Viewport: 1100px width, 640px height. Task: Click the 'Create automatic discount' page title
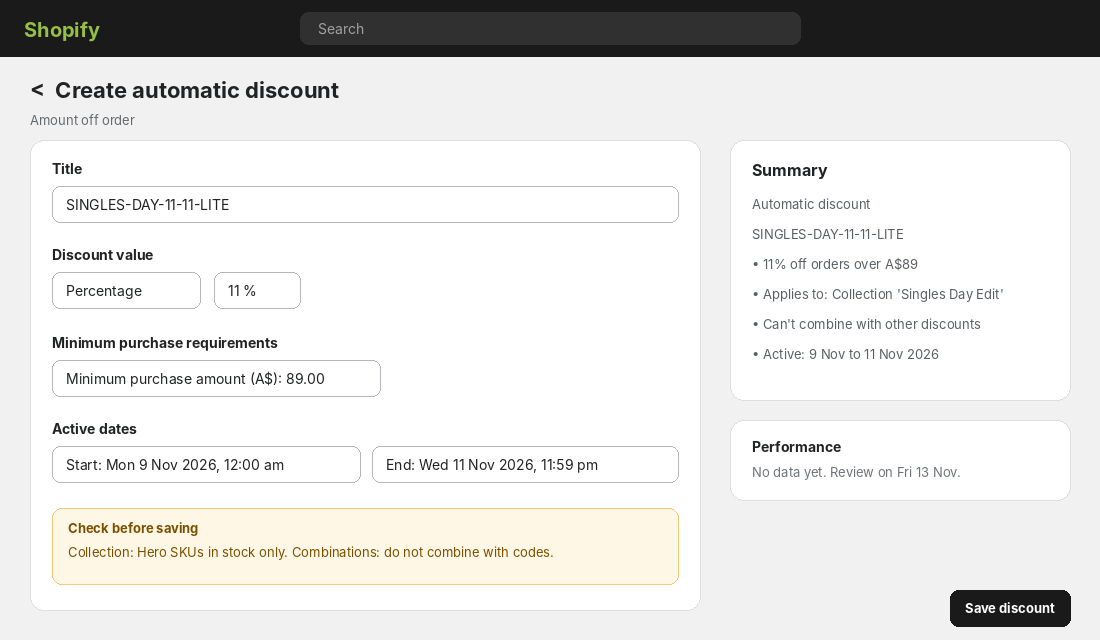(196, 90)
